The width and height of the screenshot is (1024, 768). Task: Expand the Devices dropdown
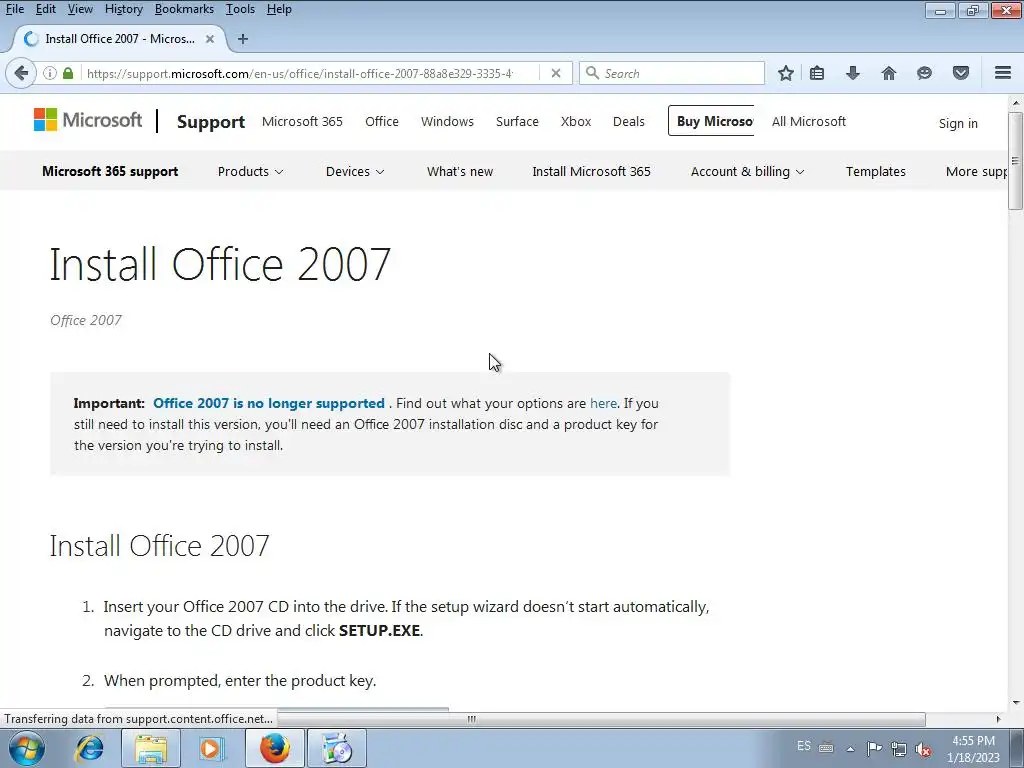[x=355, y=171]
